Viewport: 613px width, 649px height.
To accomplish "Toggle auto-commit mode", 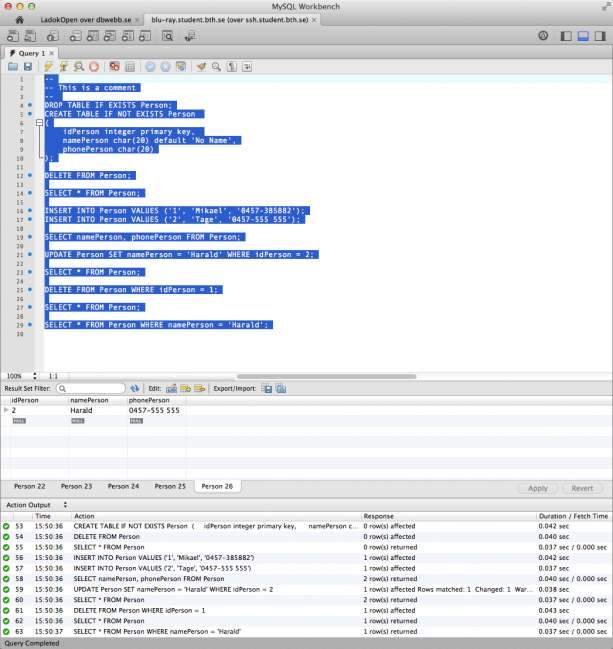I will [x=181, y=67].
